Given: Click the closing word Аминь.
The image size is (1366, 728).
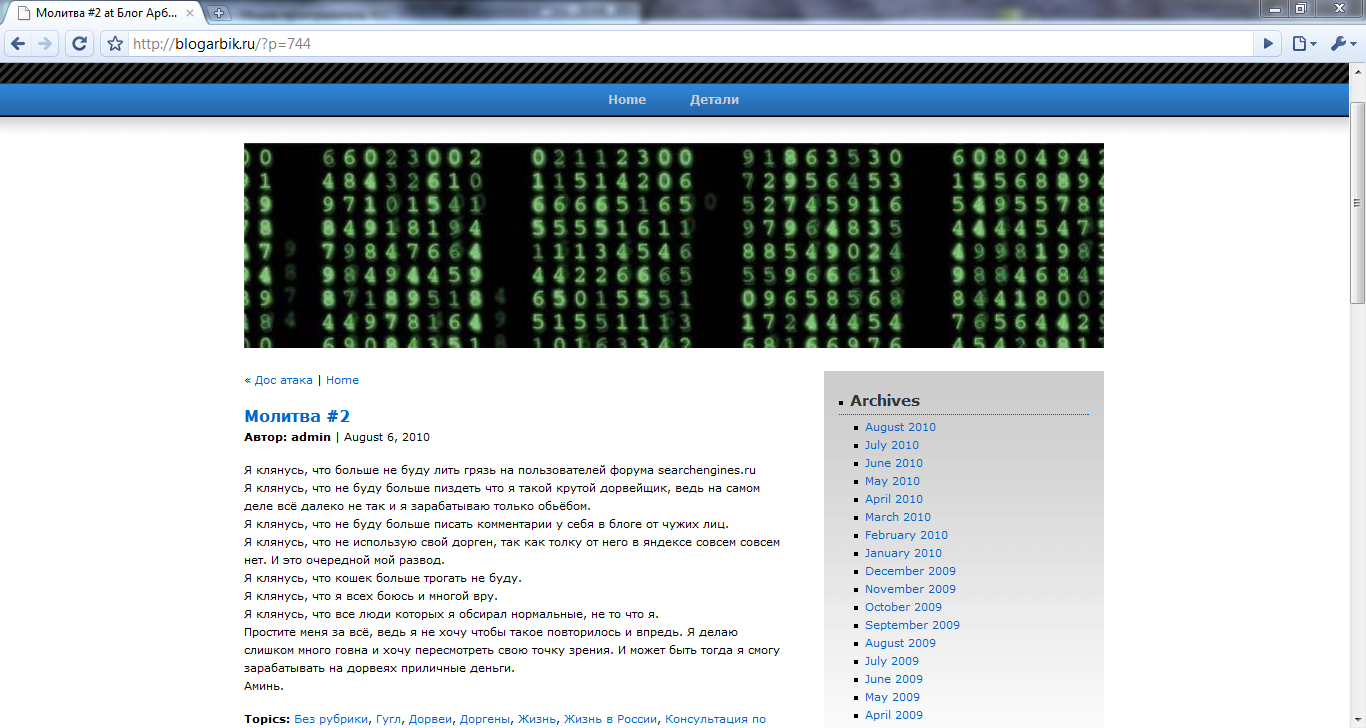Looking at the screenshot, I should pyautogui.click(x=264, y=686).
